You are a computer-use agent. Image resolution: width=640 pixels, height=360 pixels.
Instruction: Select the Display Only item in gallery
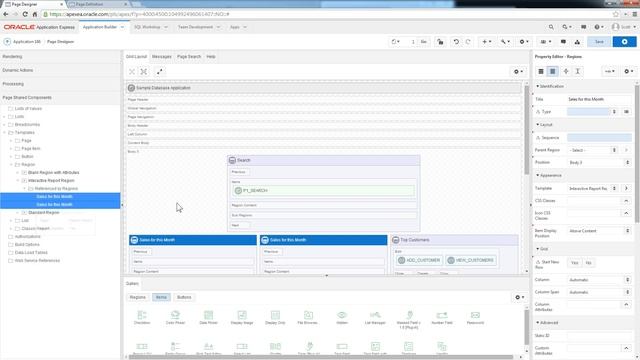click(x=275, y=318)
